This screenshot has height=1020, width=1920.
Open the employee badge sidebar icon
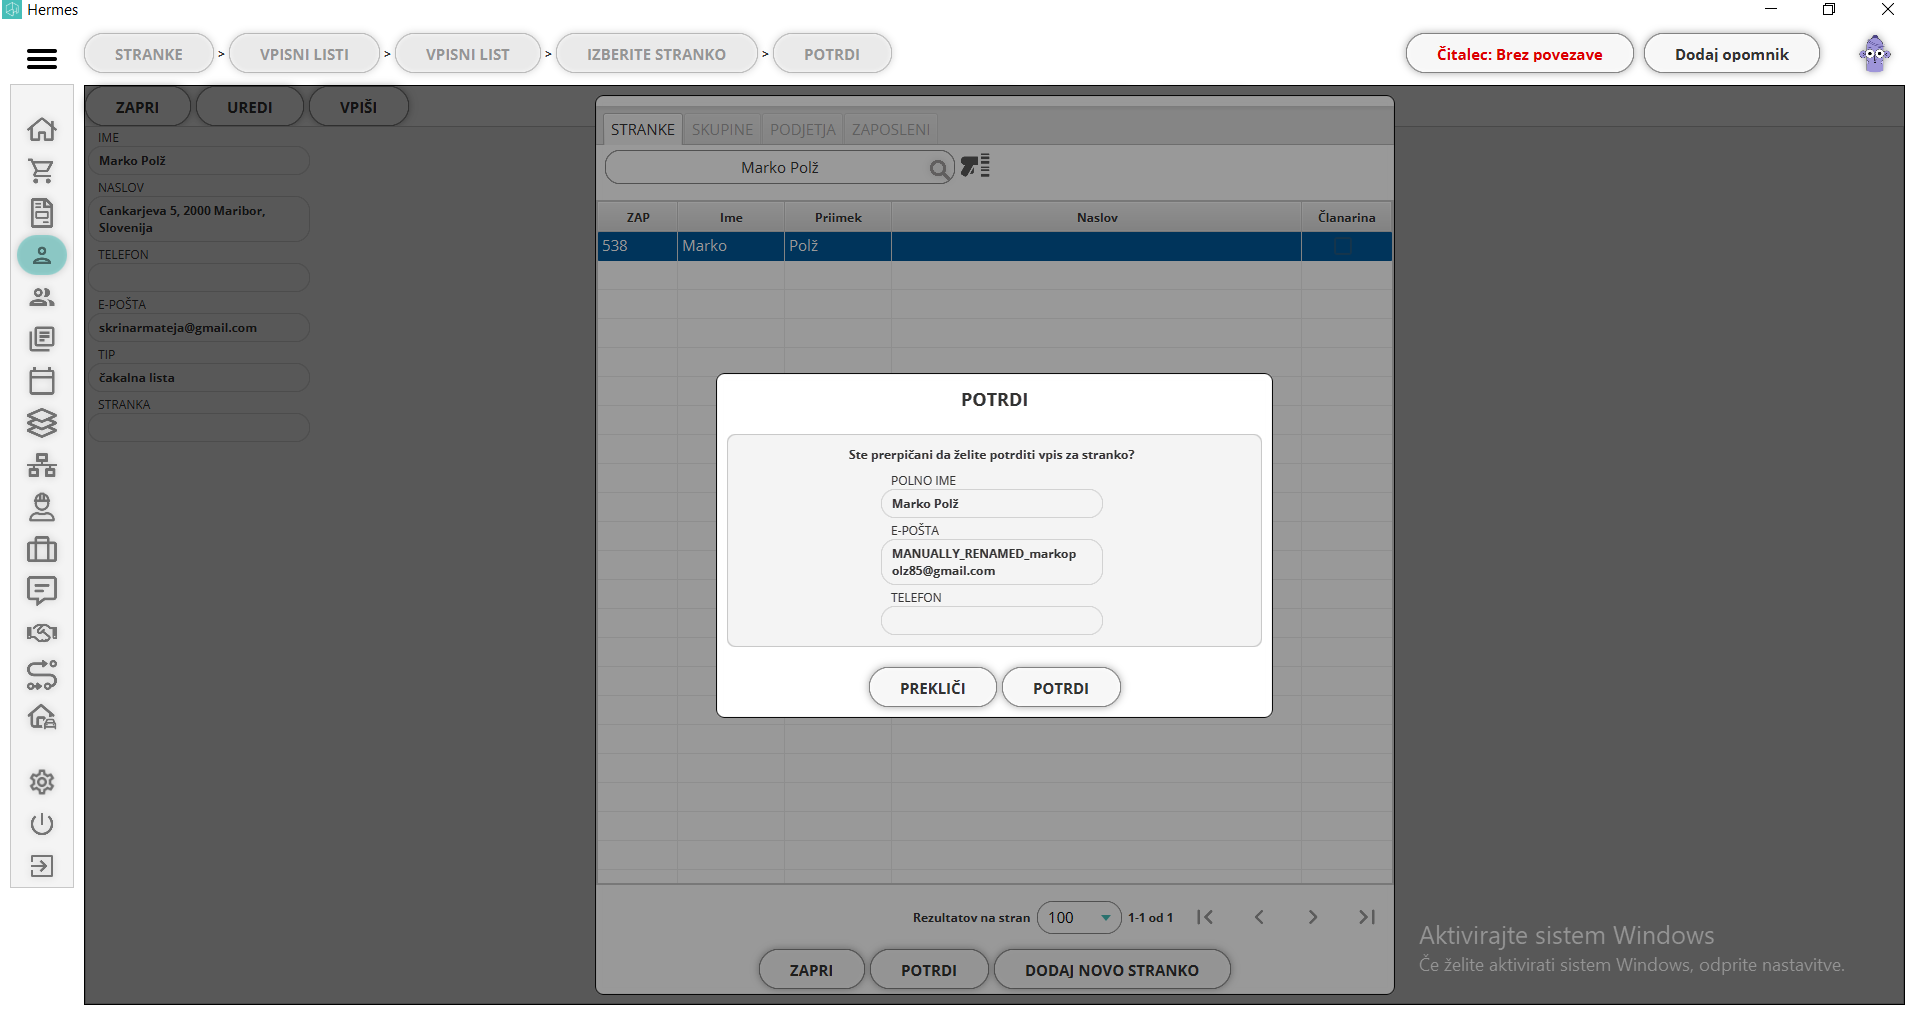pyautogui.click(x=42, y=507)
